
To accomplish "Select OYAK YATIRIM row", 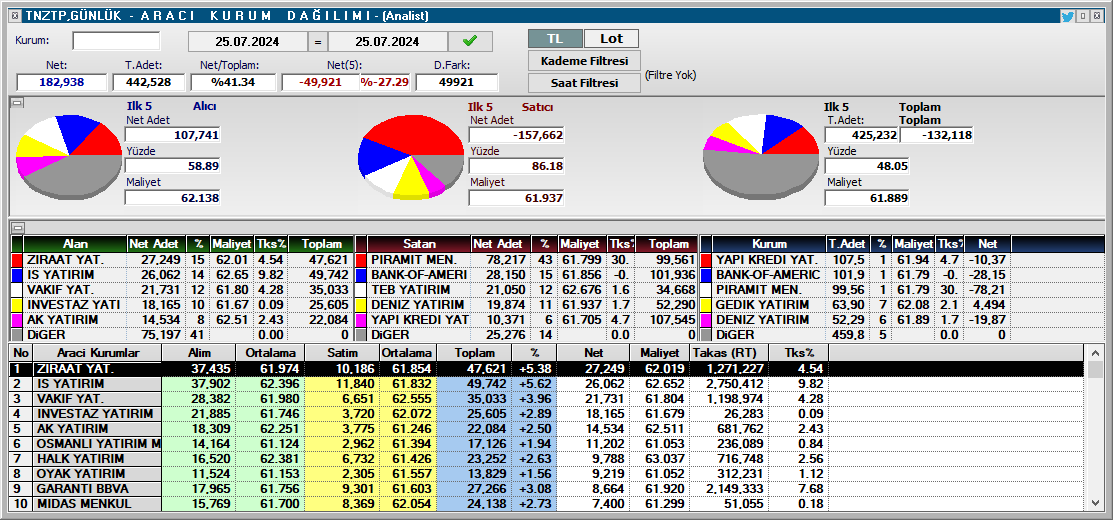I will 547,473.
